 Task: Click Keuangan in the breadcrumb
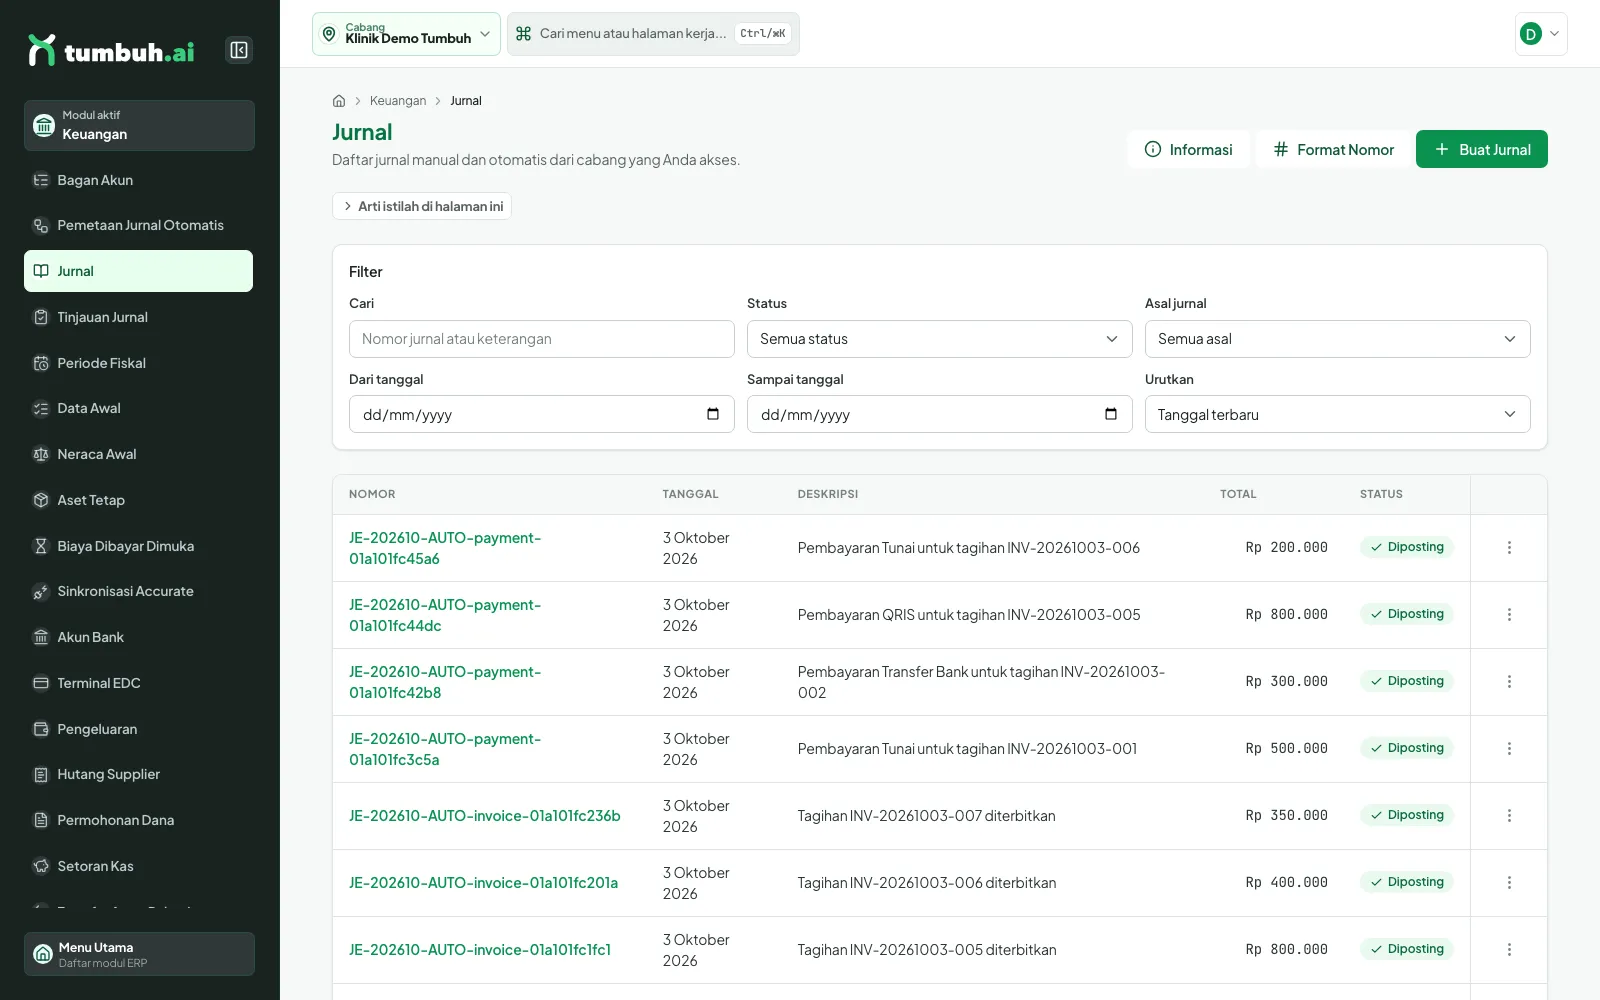click(398, 101)
